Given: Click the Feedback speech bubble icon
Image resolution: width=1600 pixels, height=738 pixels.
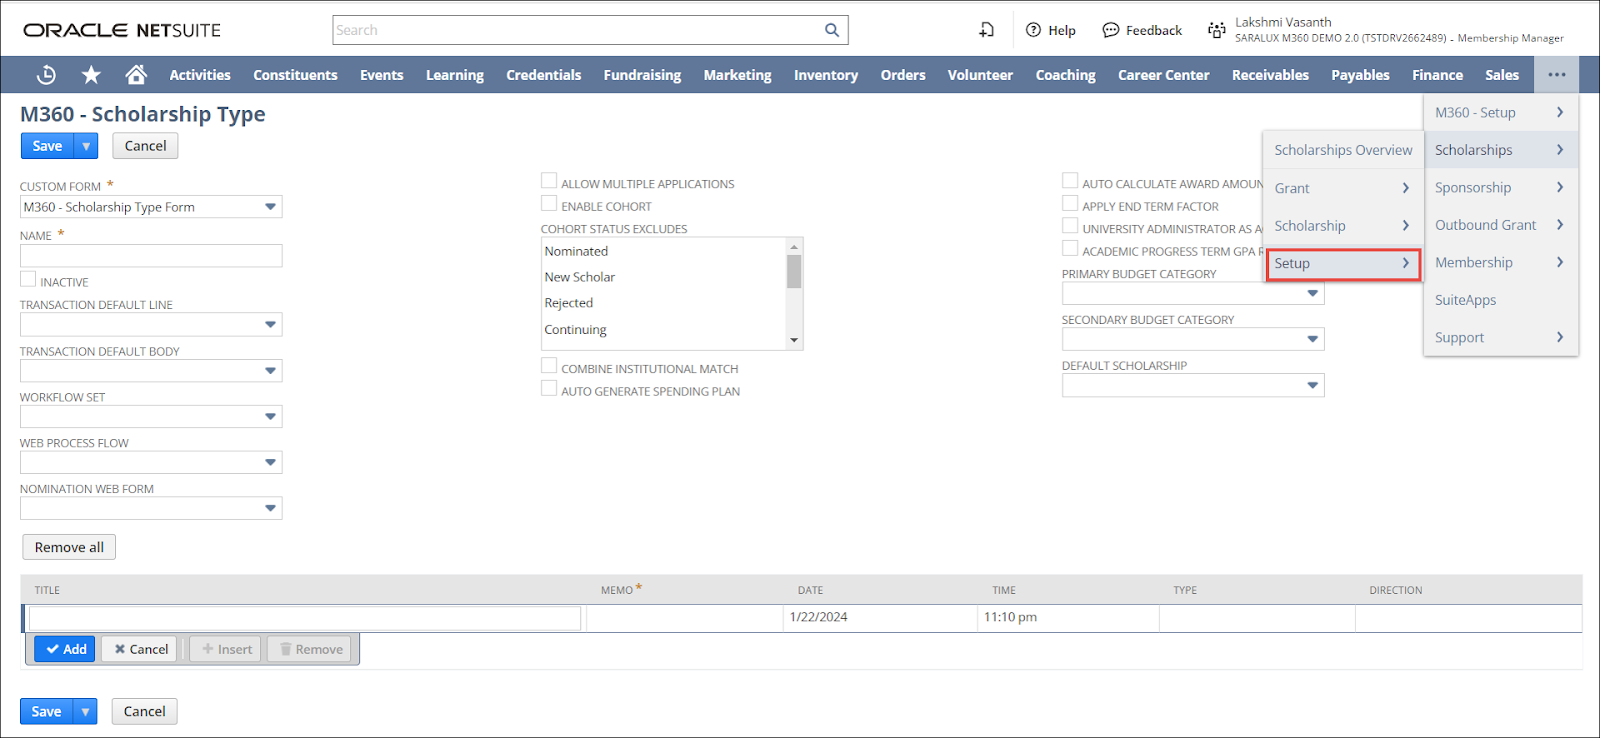Looking at the screenshot, I should (x=1110, y=30).
